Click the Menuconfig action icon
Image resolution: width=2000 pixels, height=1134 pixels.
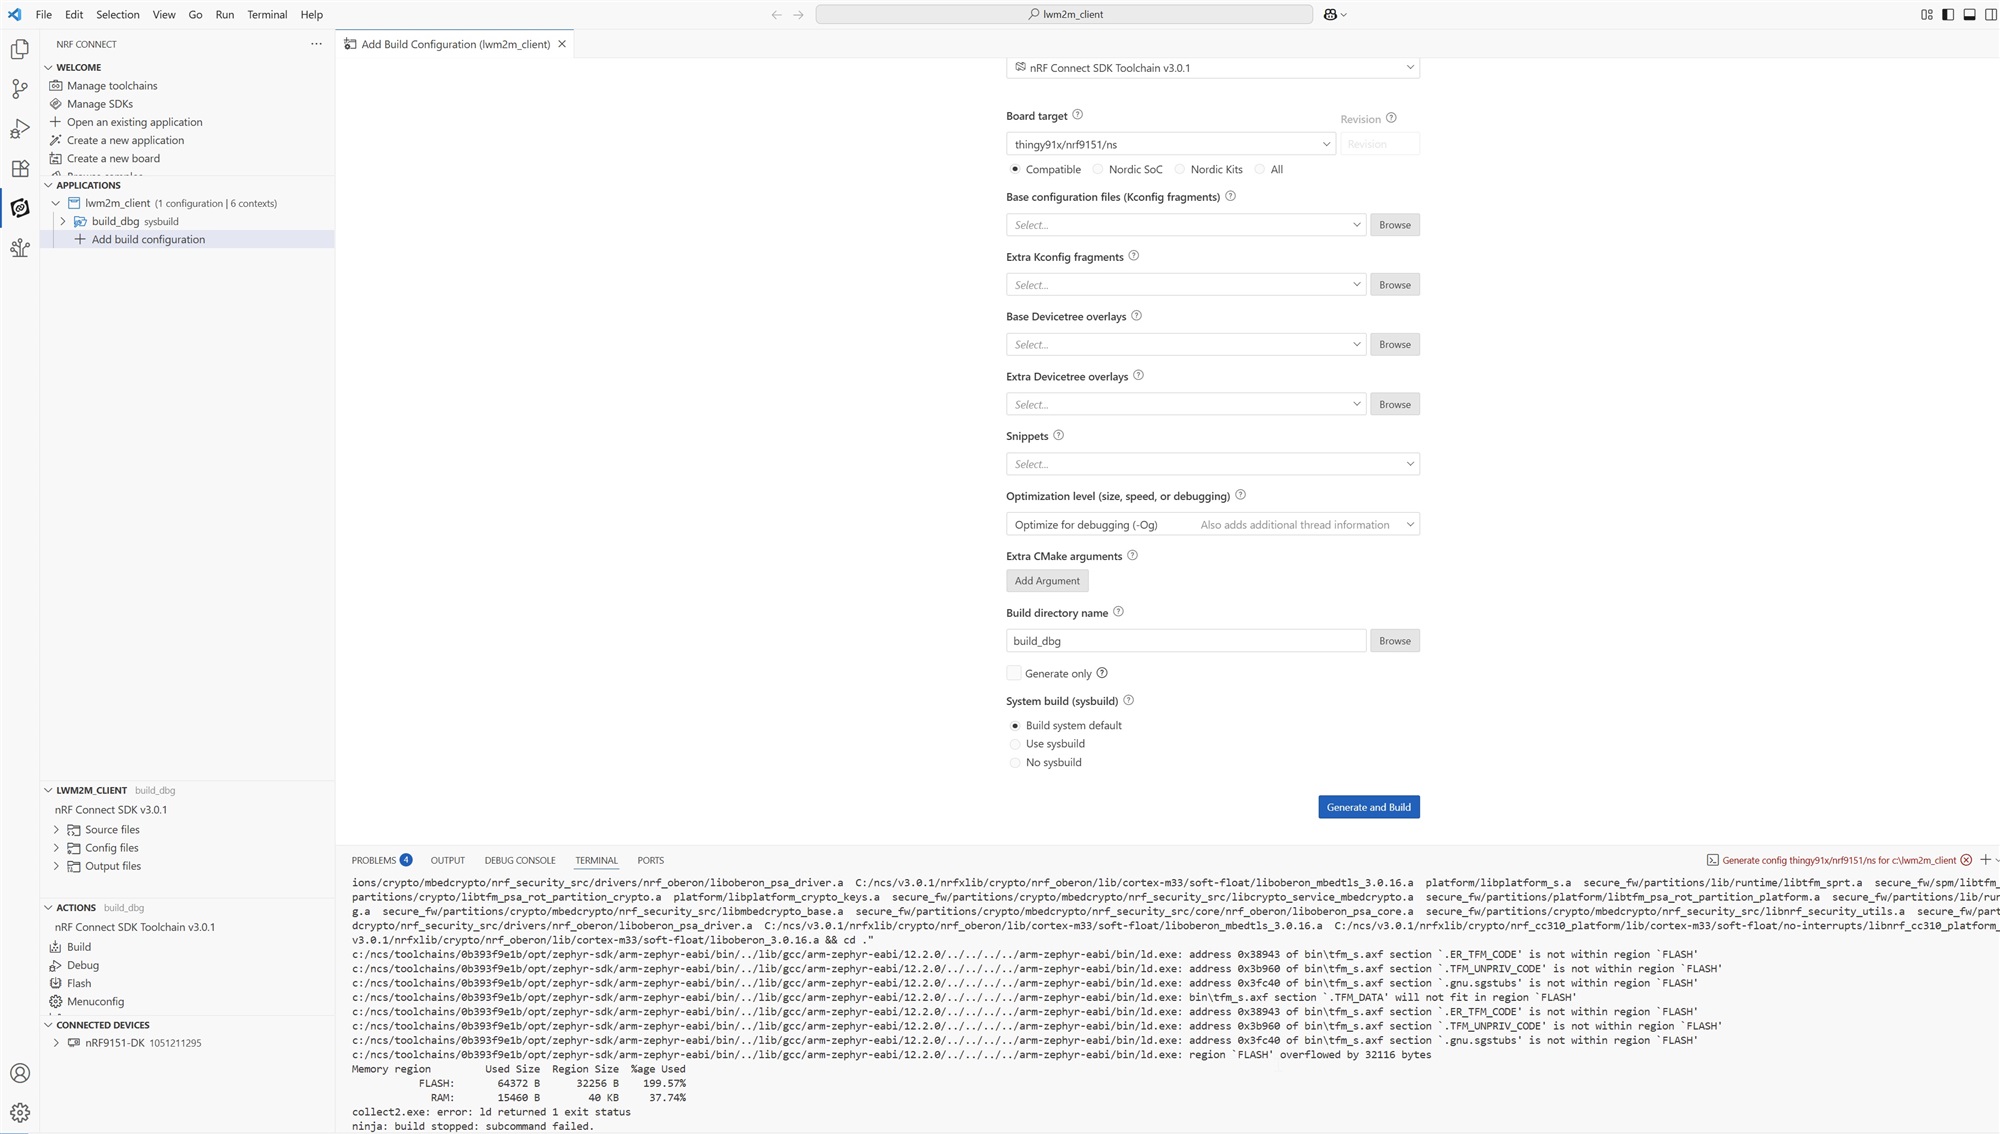pos(56,1001)
